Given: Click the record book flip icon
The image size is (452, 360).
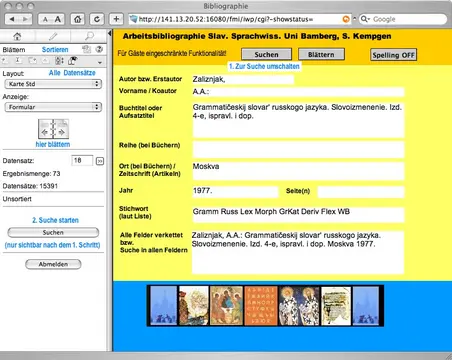Looking at the screenshot, I should (x=53, y=129).
